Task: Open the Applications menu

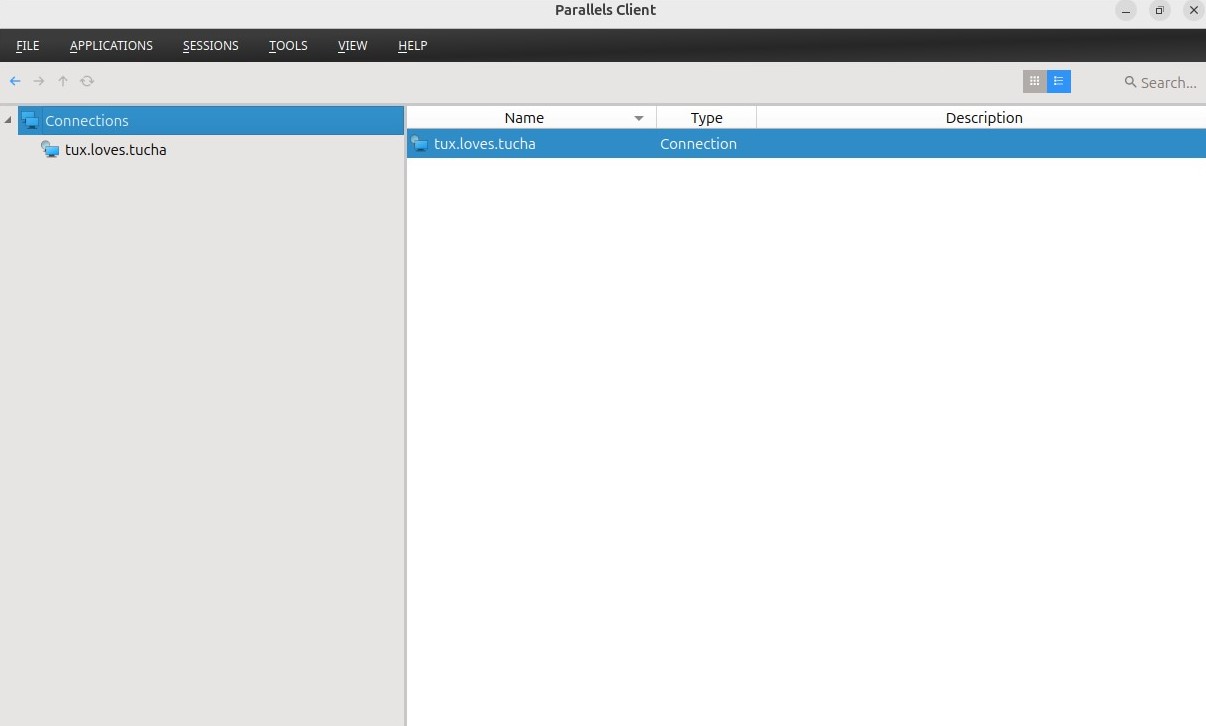Action: coord(111,45)
